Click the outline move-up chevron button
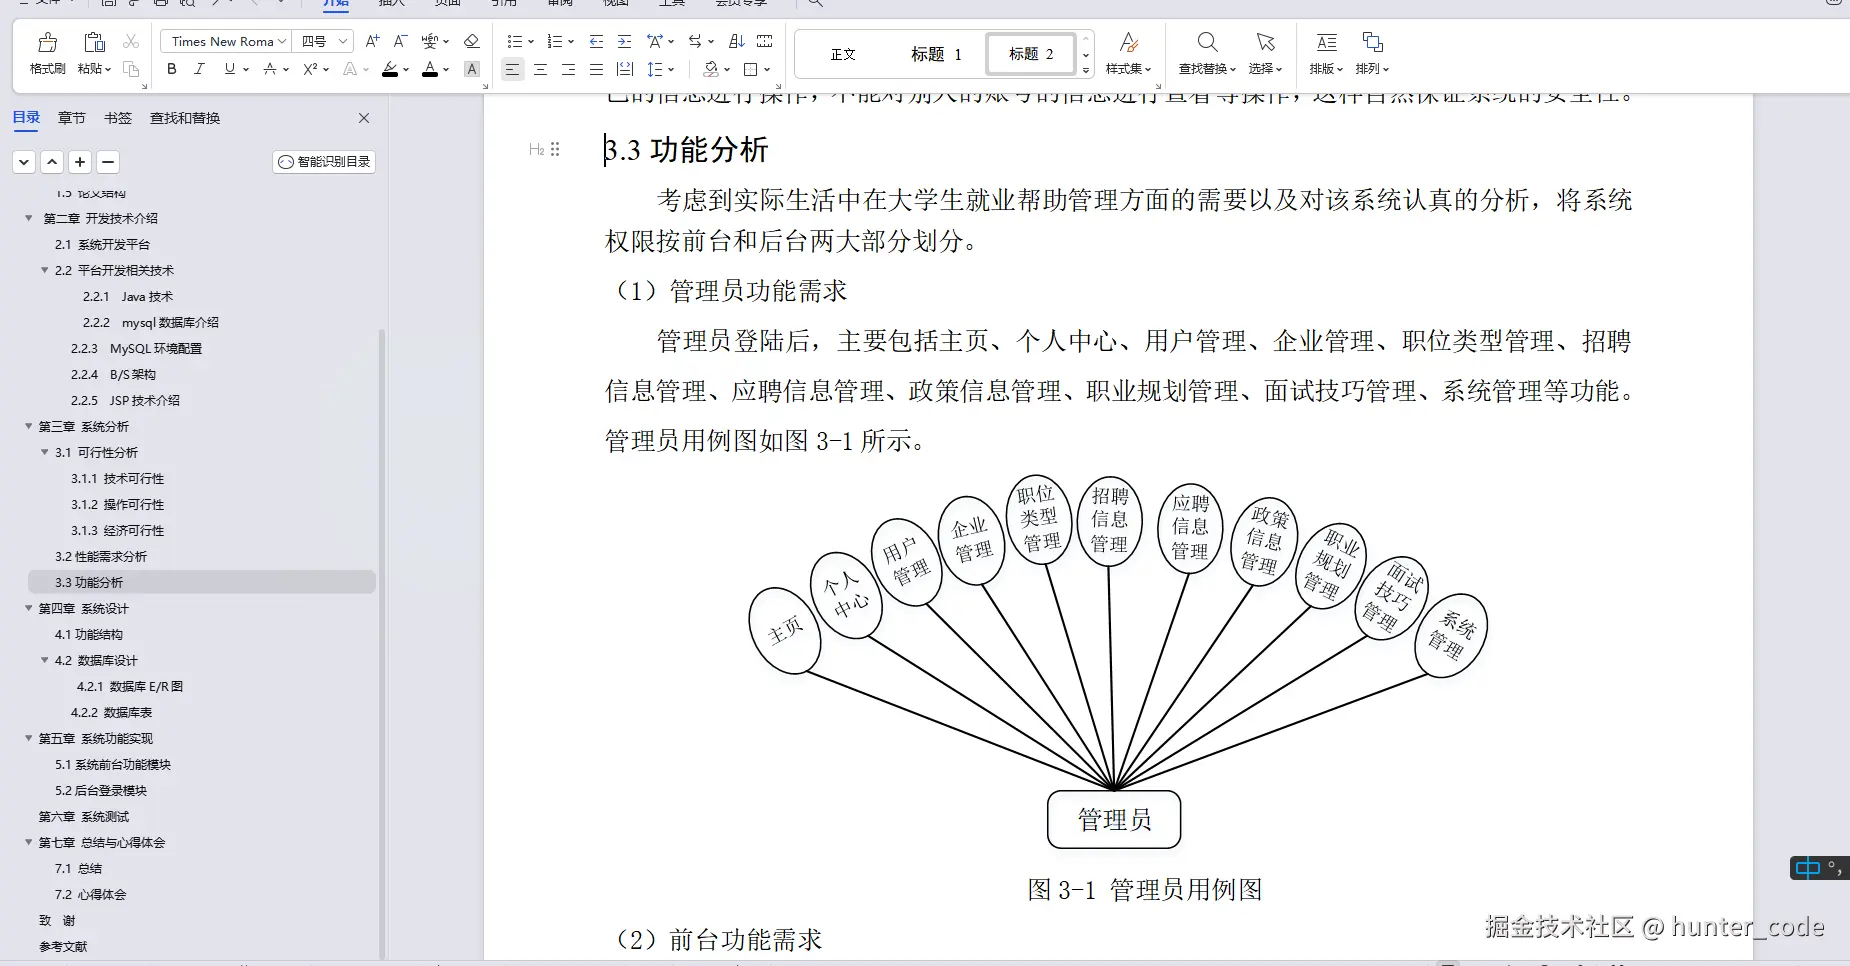1850x966 pixels. click(52, 162)
